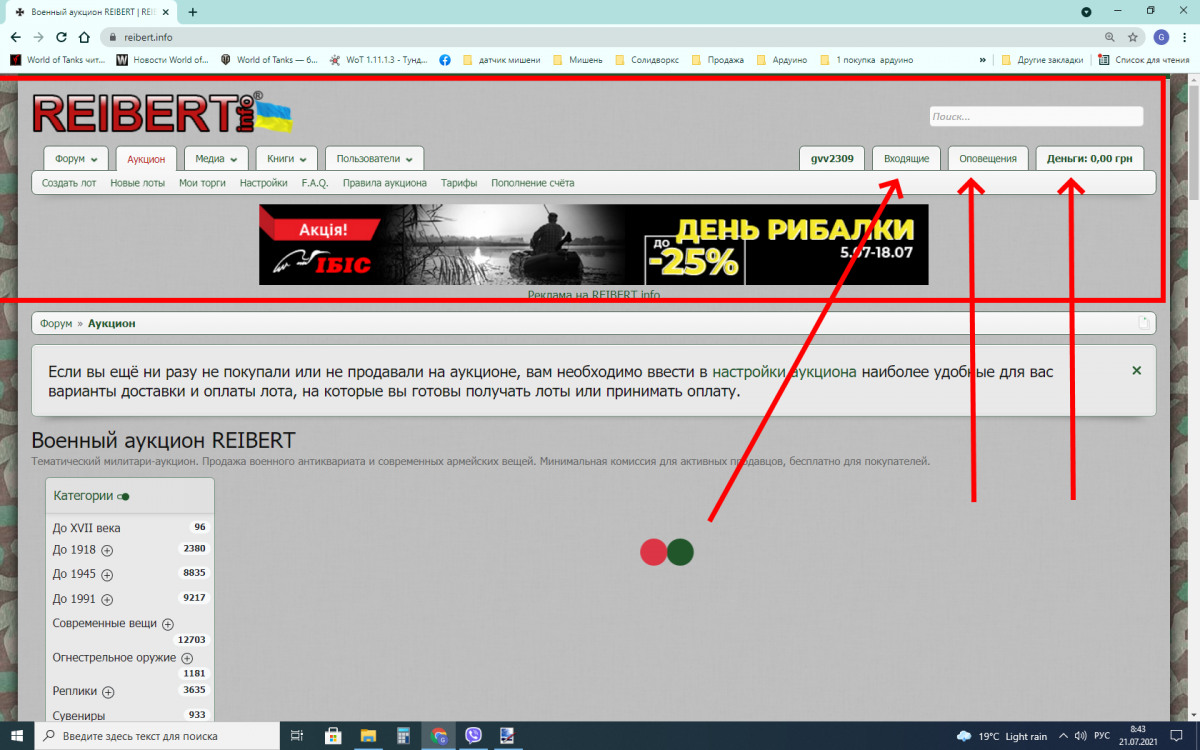Screen dimensions: 1200x750
Task: Toggle the Категории panel switch
Action: pyautogui.click(x=123, y=496)
